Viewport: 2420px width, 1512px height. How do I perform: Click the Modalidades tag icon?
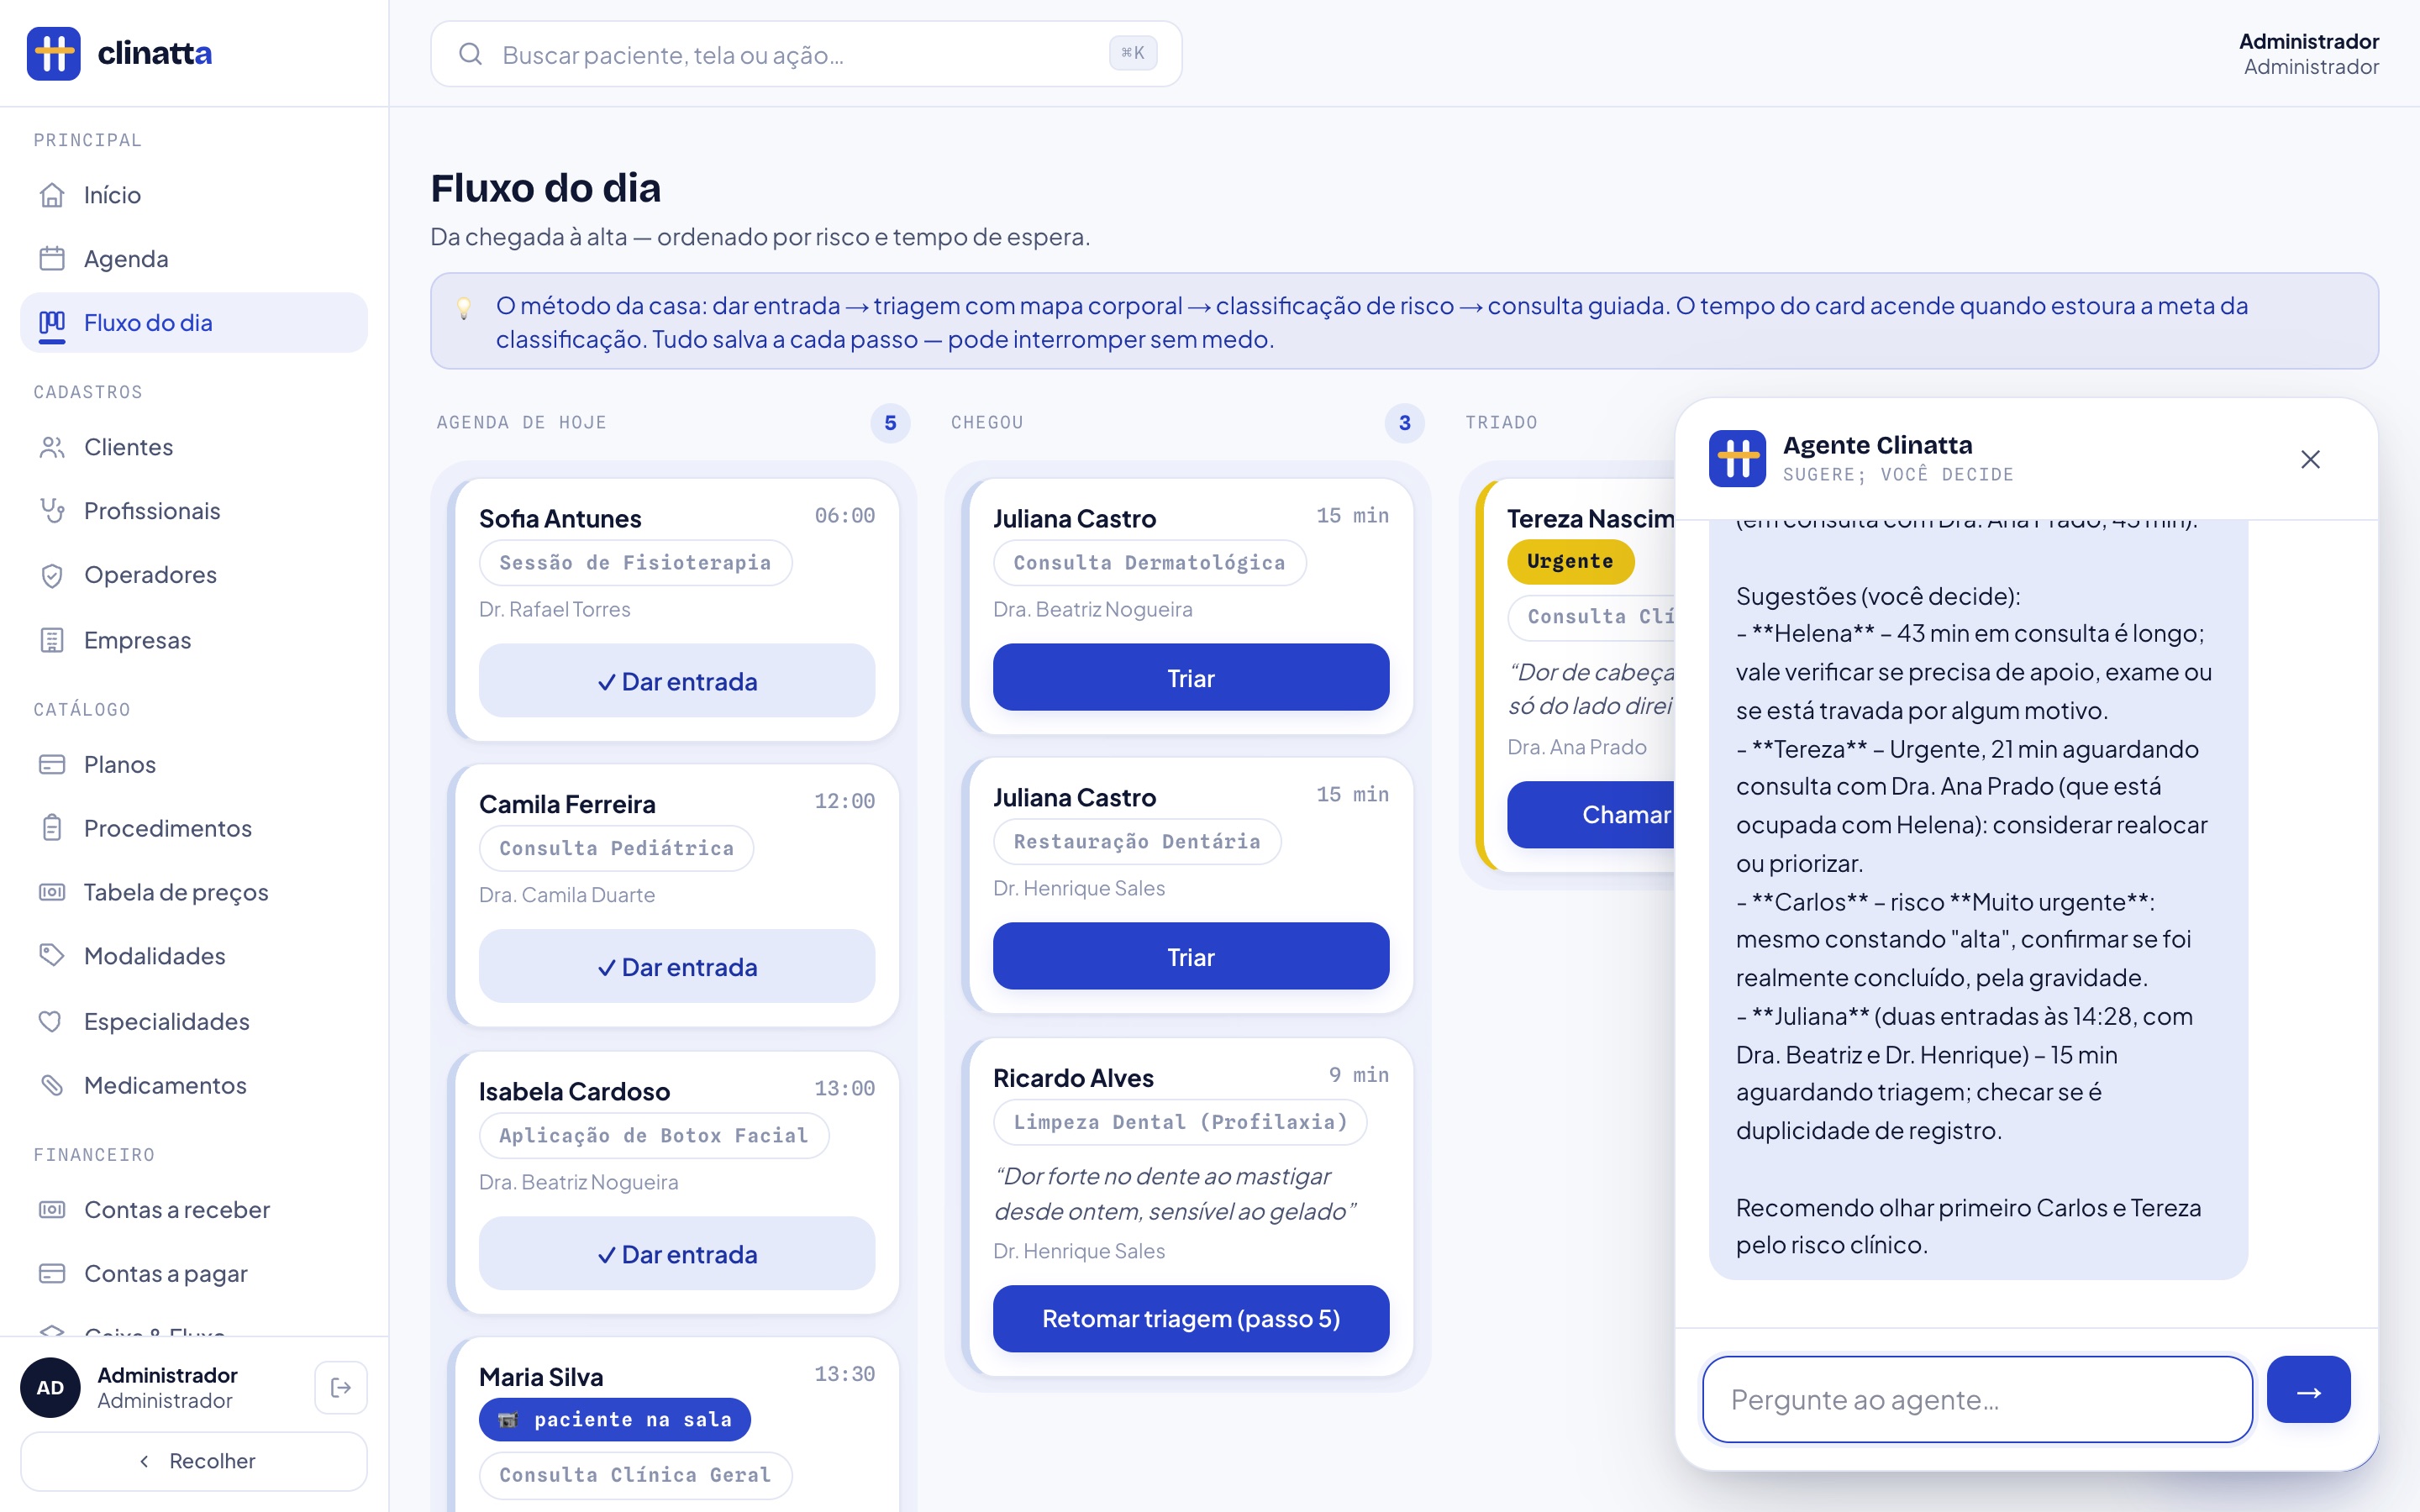[x=52, y=956]
